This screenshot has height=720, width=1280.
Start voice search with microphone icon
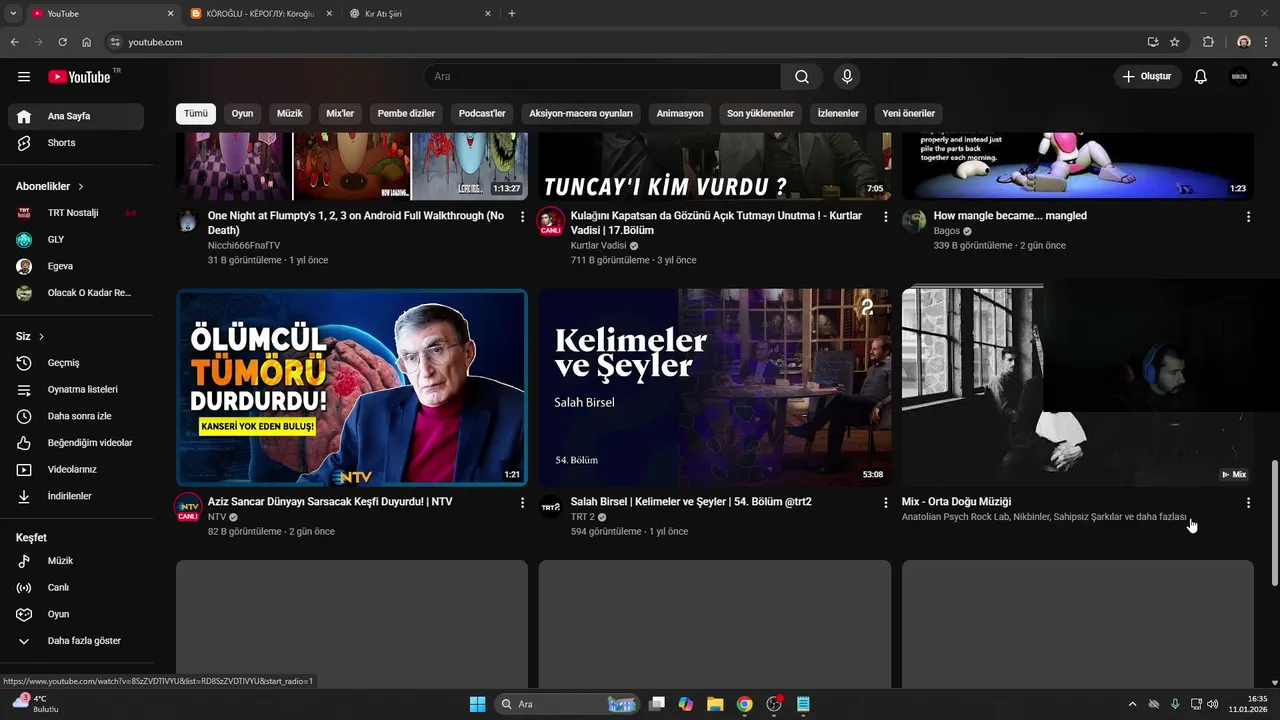tap(847, 77)
